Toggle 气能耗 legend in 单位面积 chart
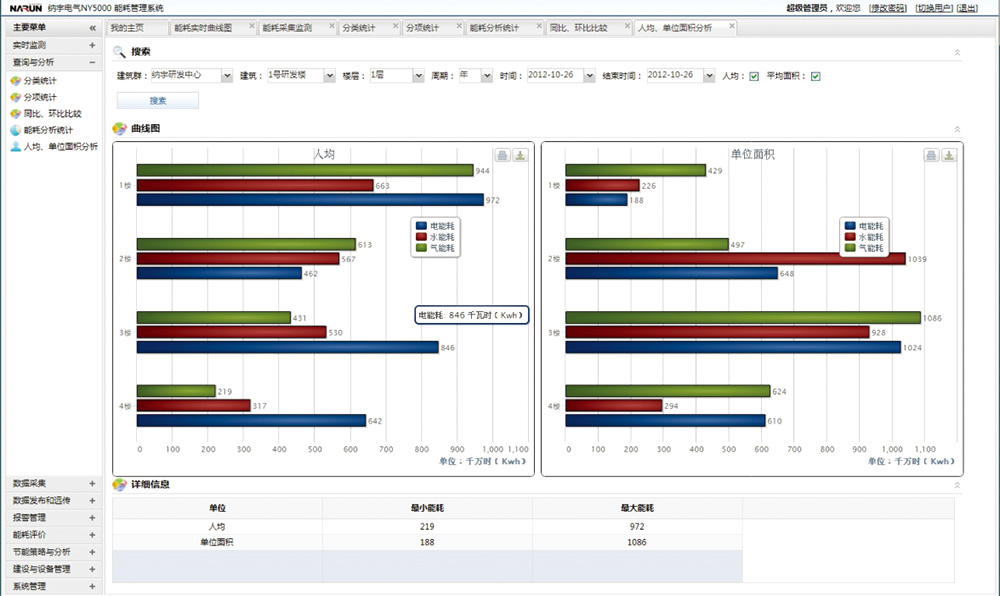This screenshot has height=596, width=1000. pyautogui.click(x=864, y=248)
